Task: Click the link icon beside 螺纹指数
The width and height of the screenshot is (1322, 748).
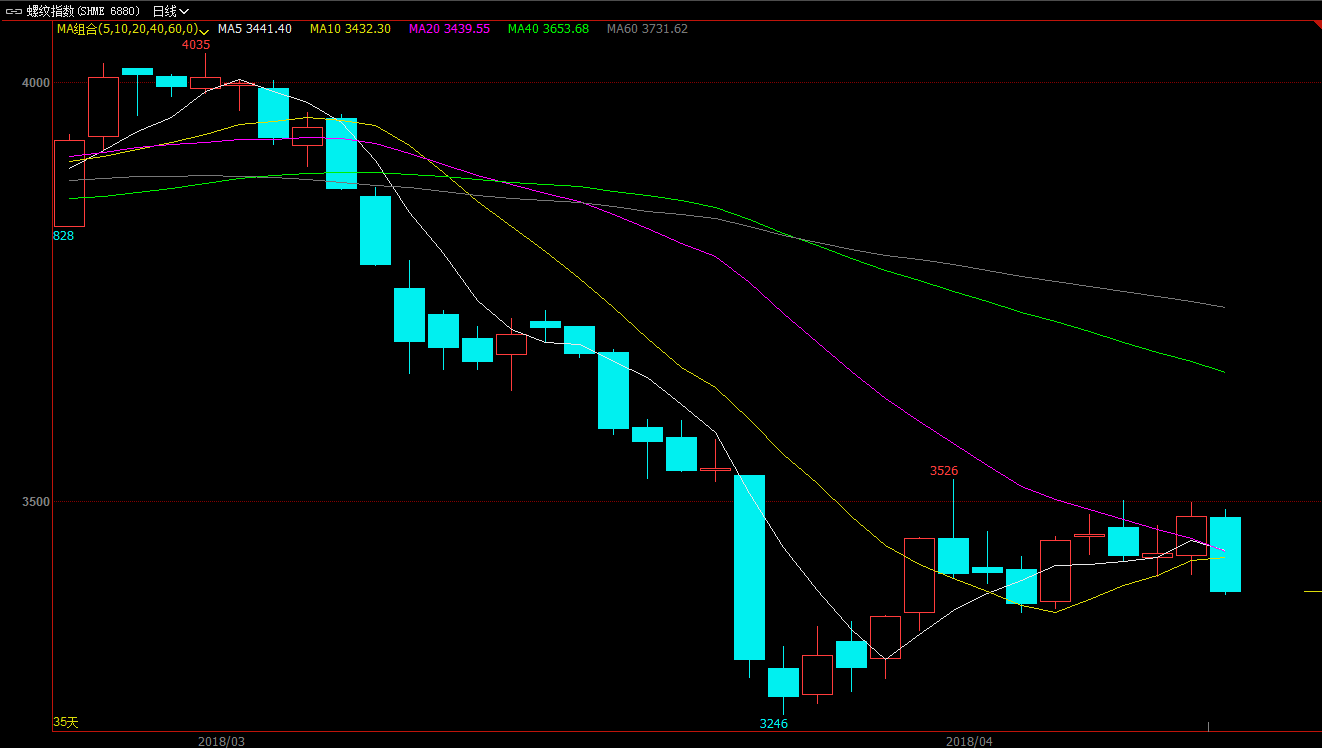Action: pyautogui.click(x=14, y=11)
